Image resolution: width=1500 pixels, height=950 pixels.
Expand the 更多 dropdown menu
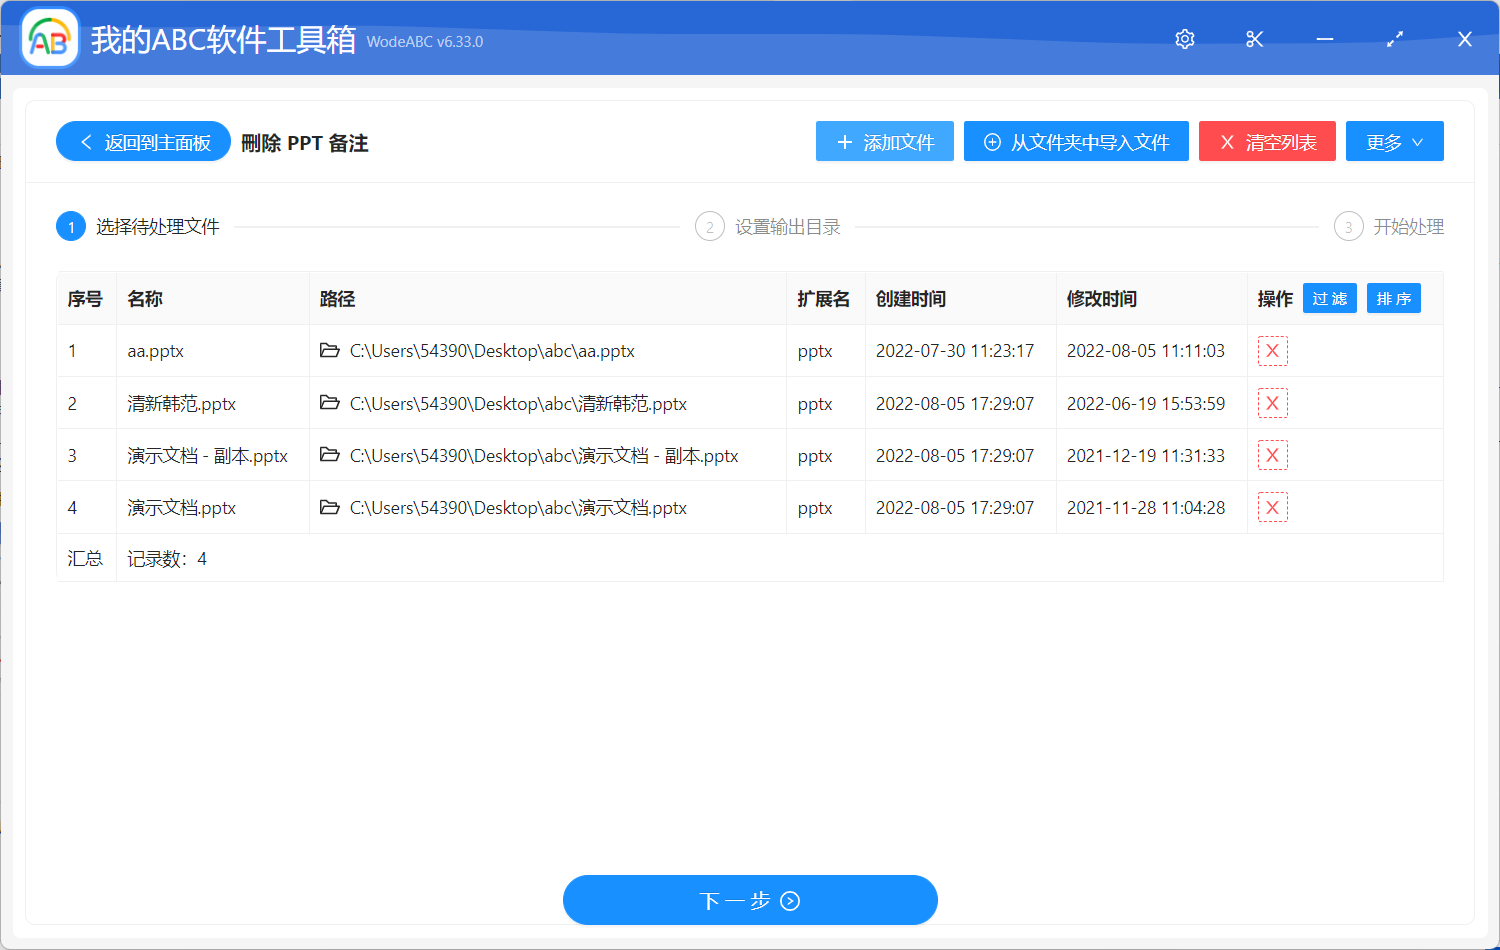click(1394, 141)
